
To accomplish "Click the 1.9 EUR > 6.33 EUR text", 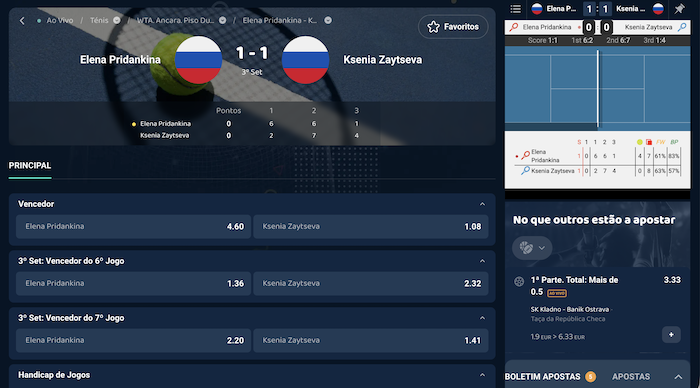I will pyautogui.click(x=558, y=337).
